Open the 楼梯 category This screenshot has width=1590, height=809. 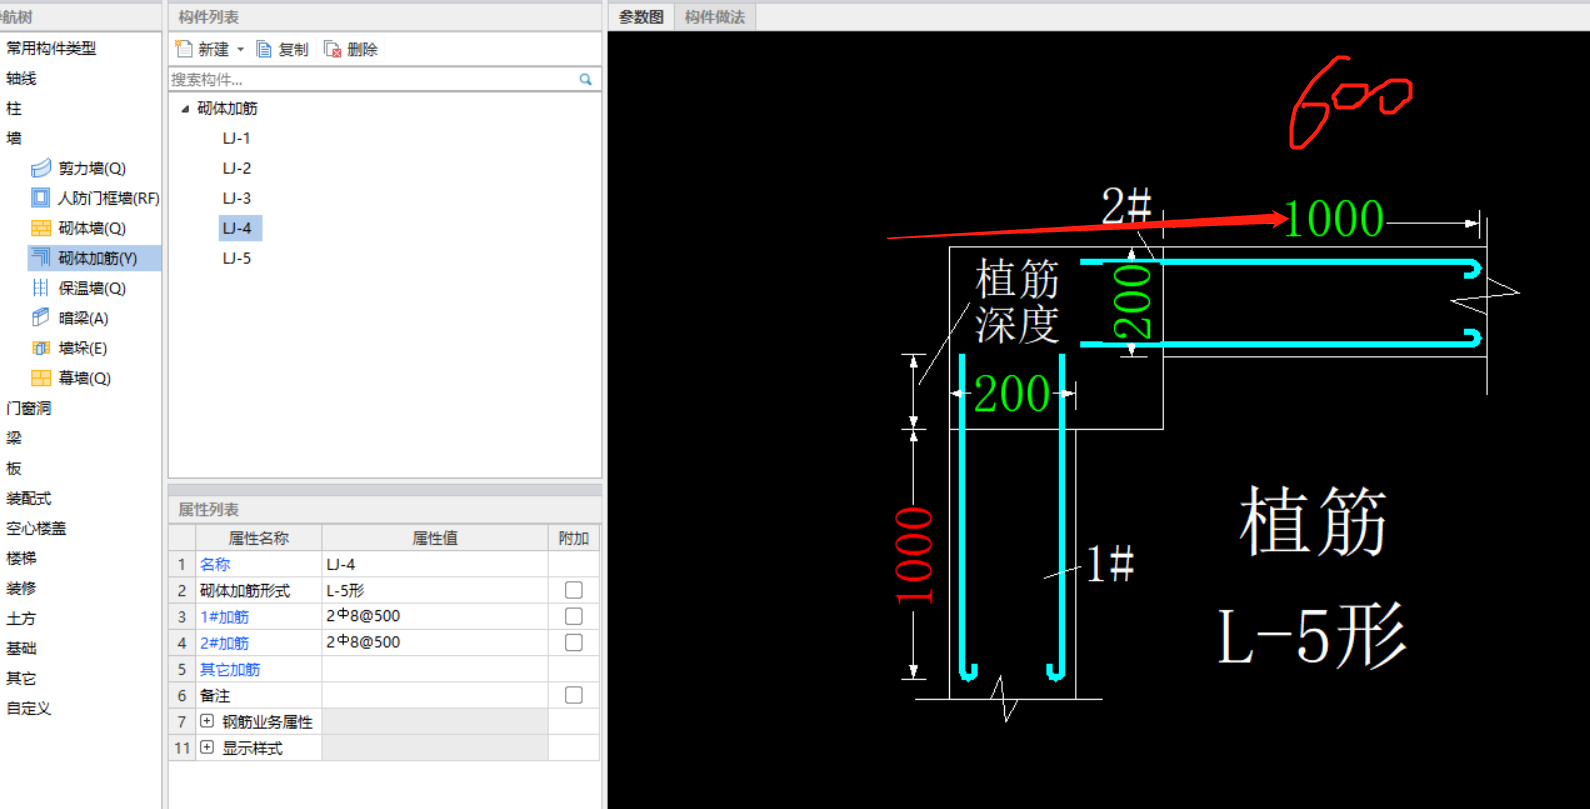pos(21,558)
